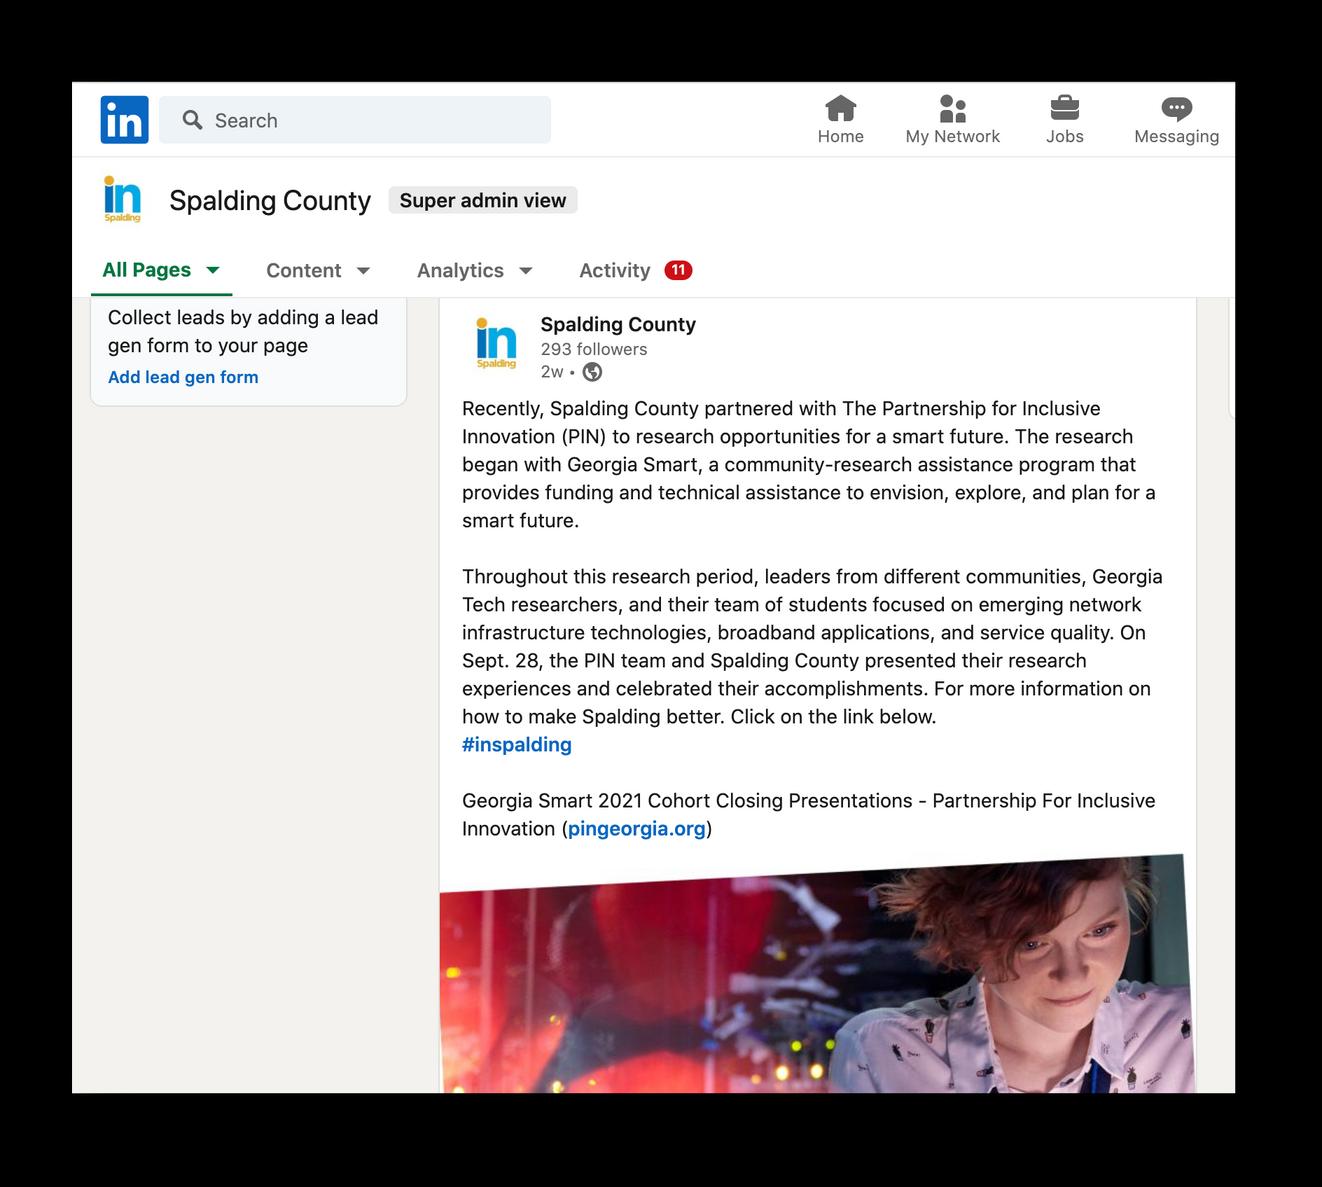The height and width of the screenshot is (1187, 1322).
Task: Click the 293 followers text
Action: pos(594,349)
